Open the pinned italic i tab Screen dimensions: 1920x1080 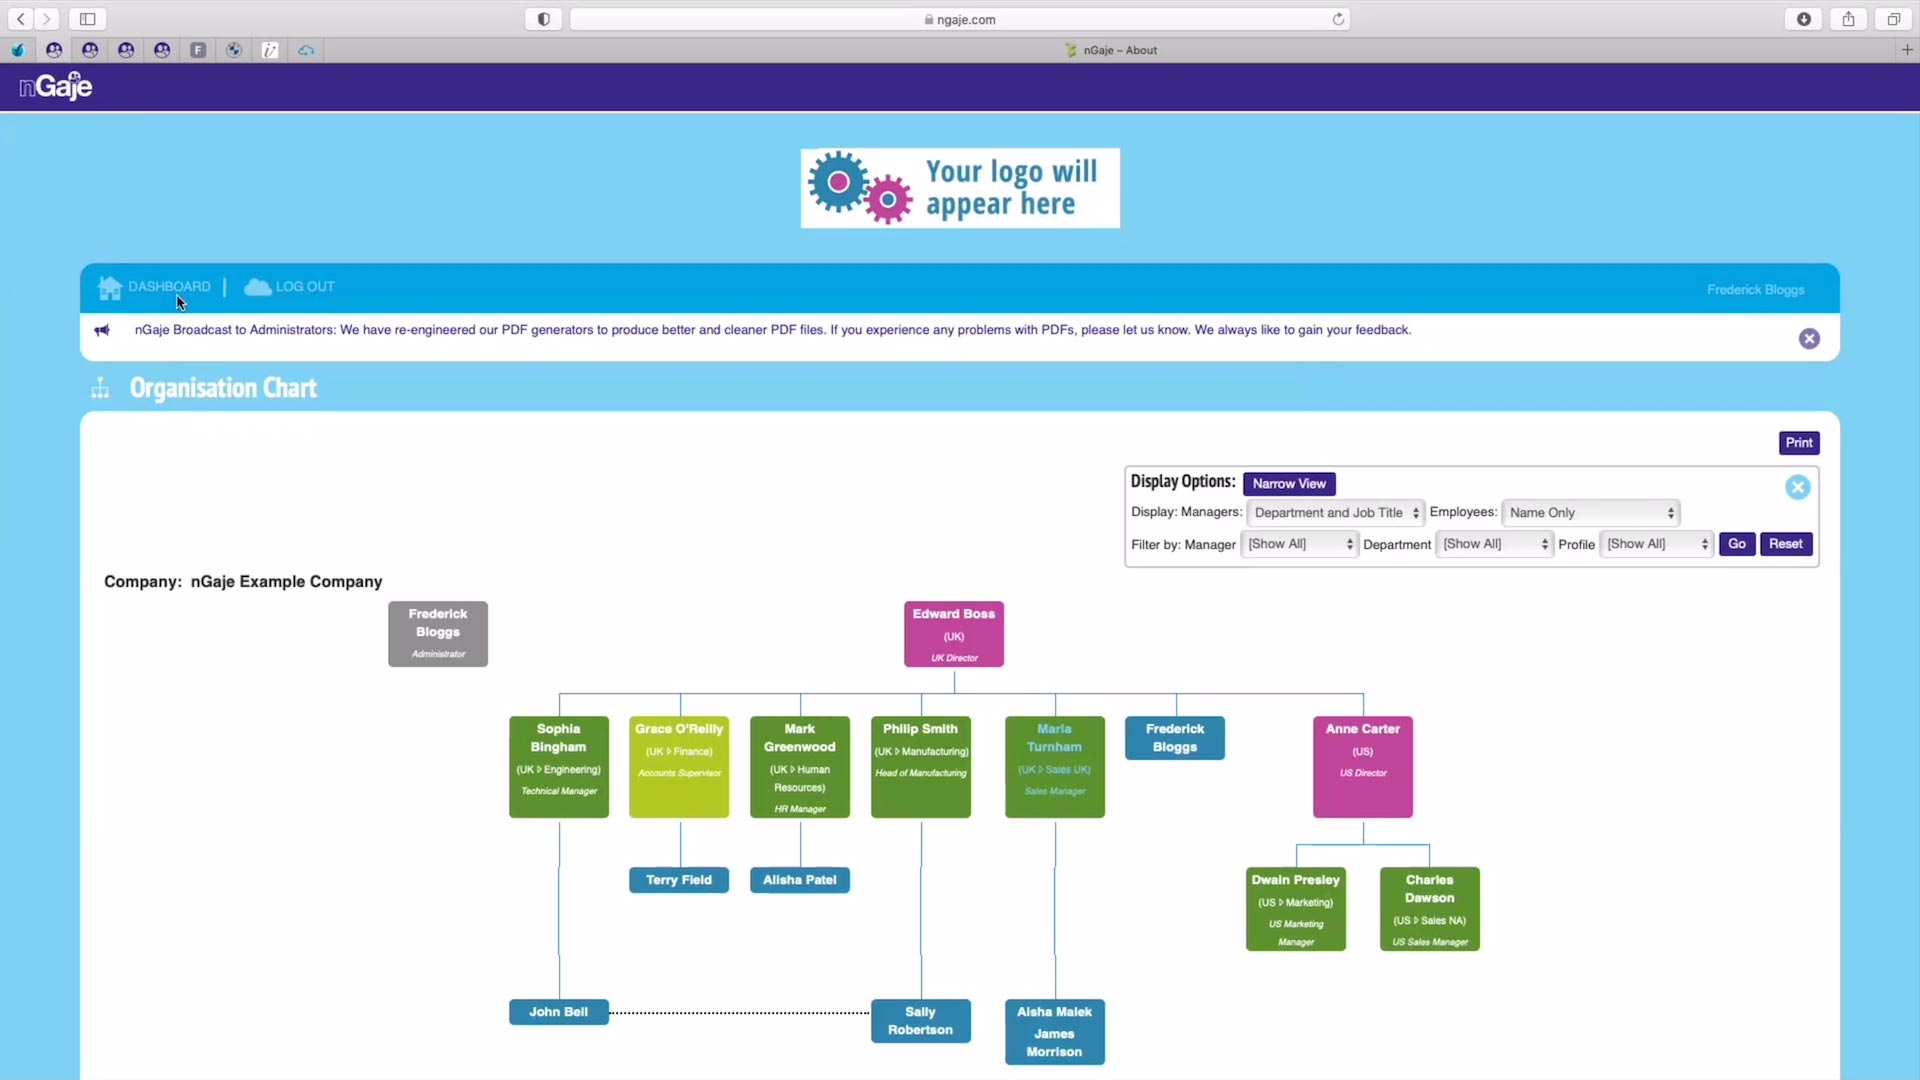[x=270, y=50]
